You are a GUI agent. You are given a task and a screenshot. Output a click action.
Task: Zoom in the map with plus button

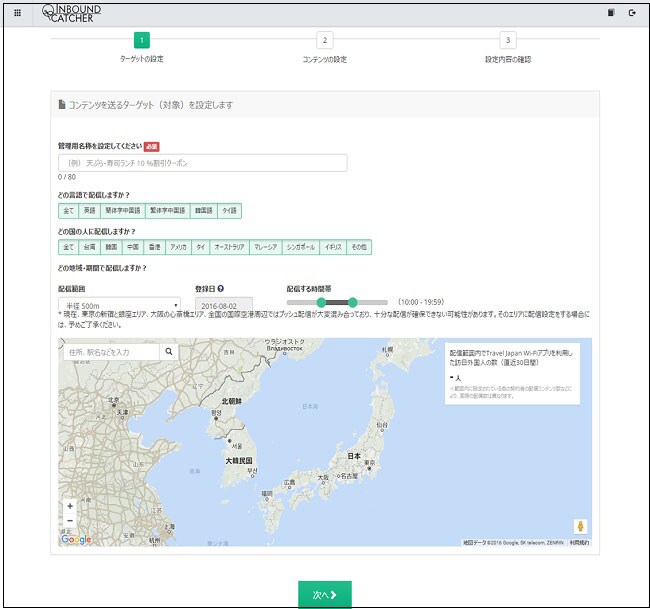point(70,506)
